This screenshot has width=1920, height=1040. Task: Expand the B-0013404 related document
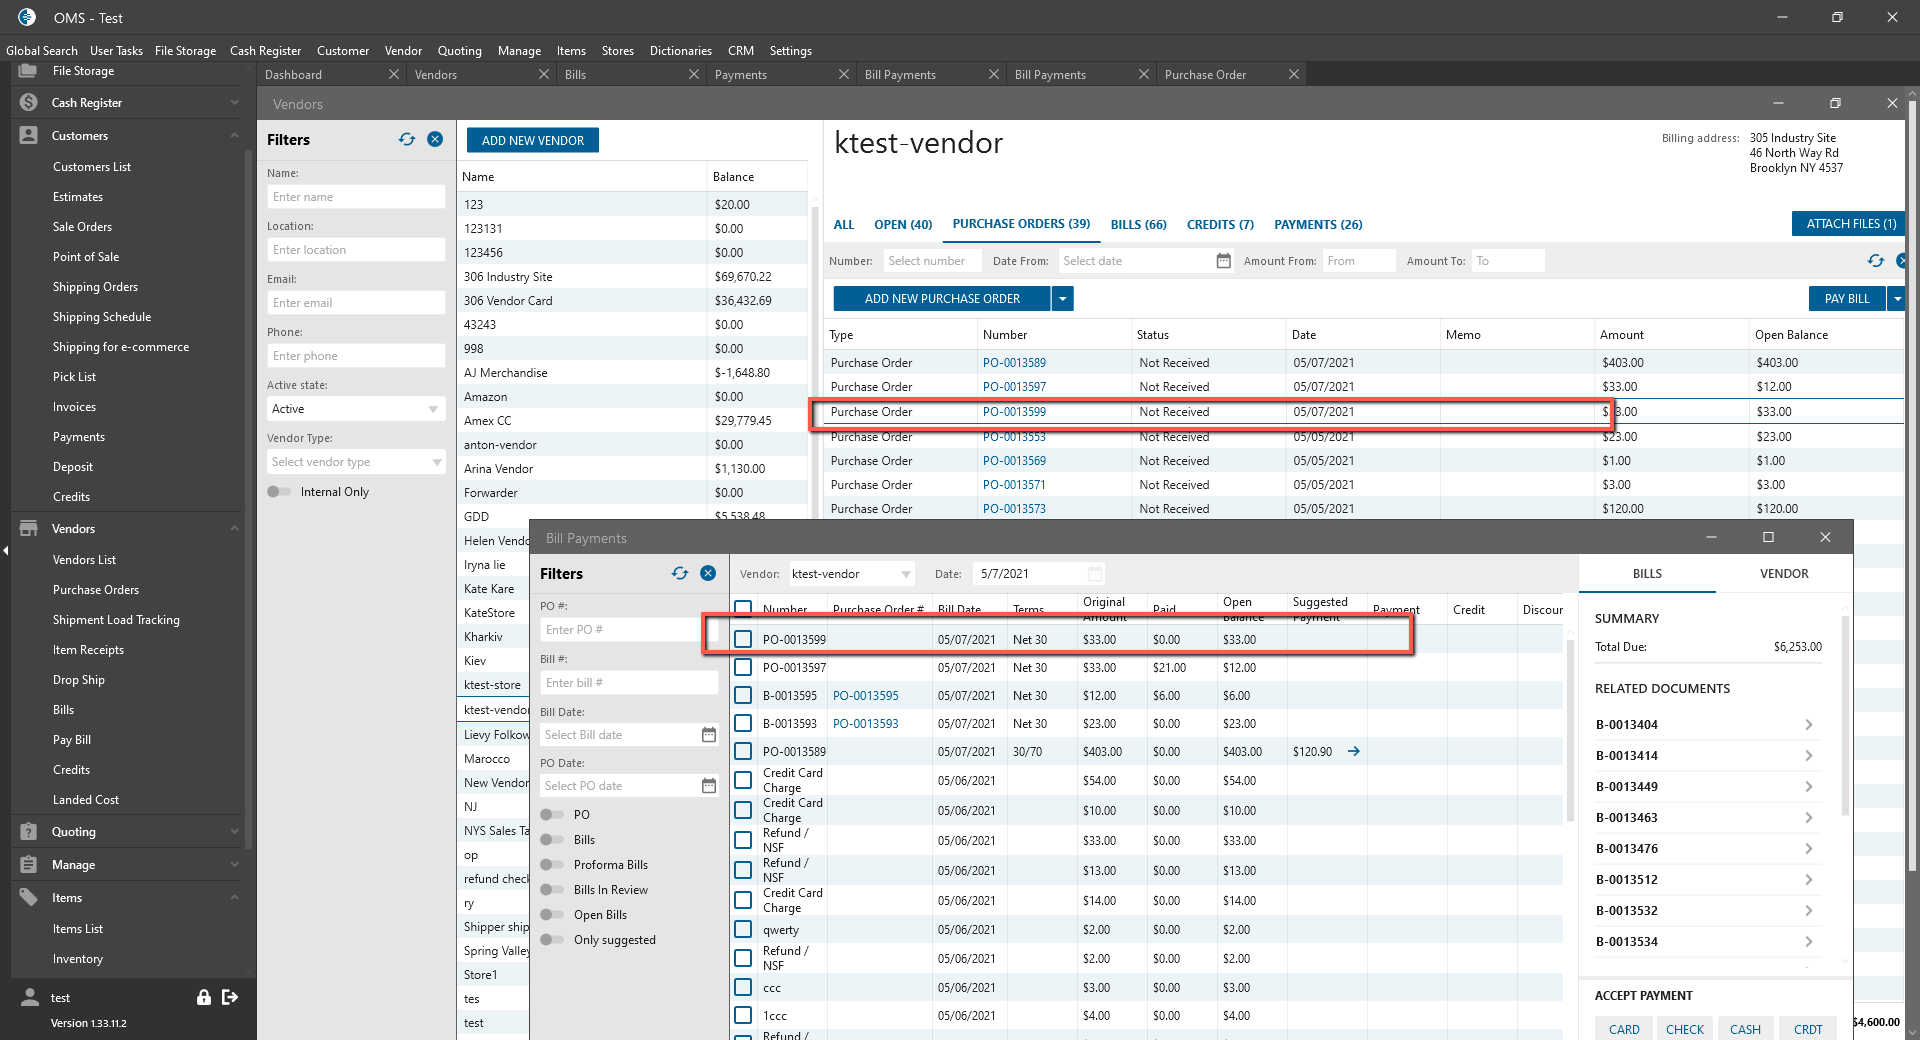click(x=1808, y=725)
